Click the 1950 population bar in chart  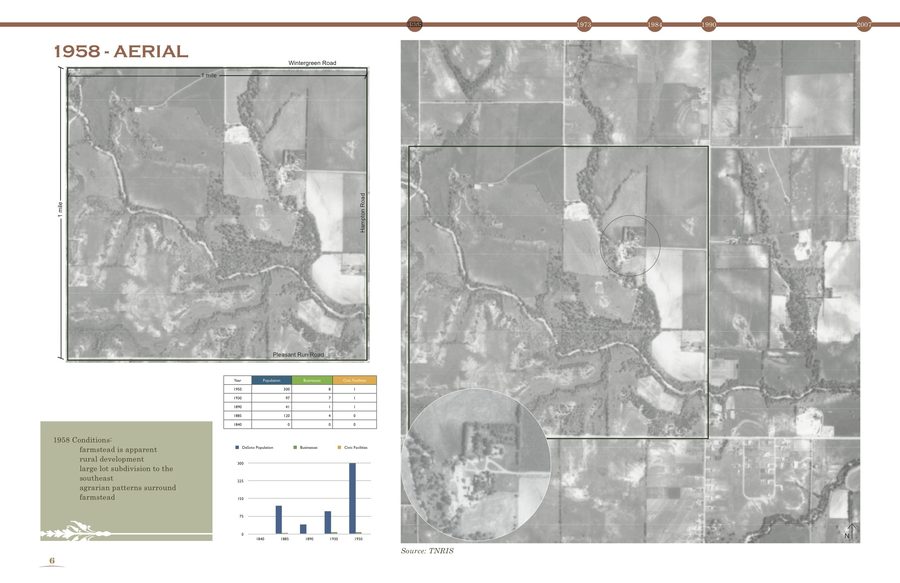(352, 498)
